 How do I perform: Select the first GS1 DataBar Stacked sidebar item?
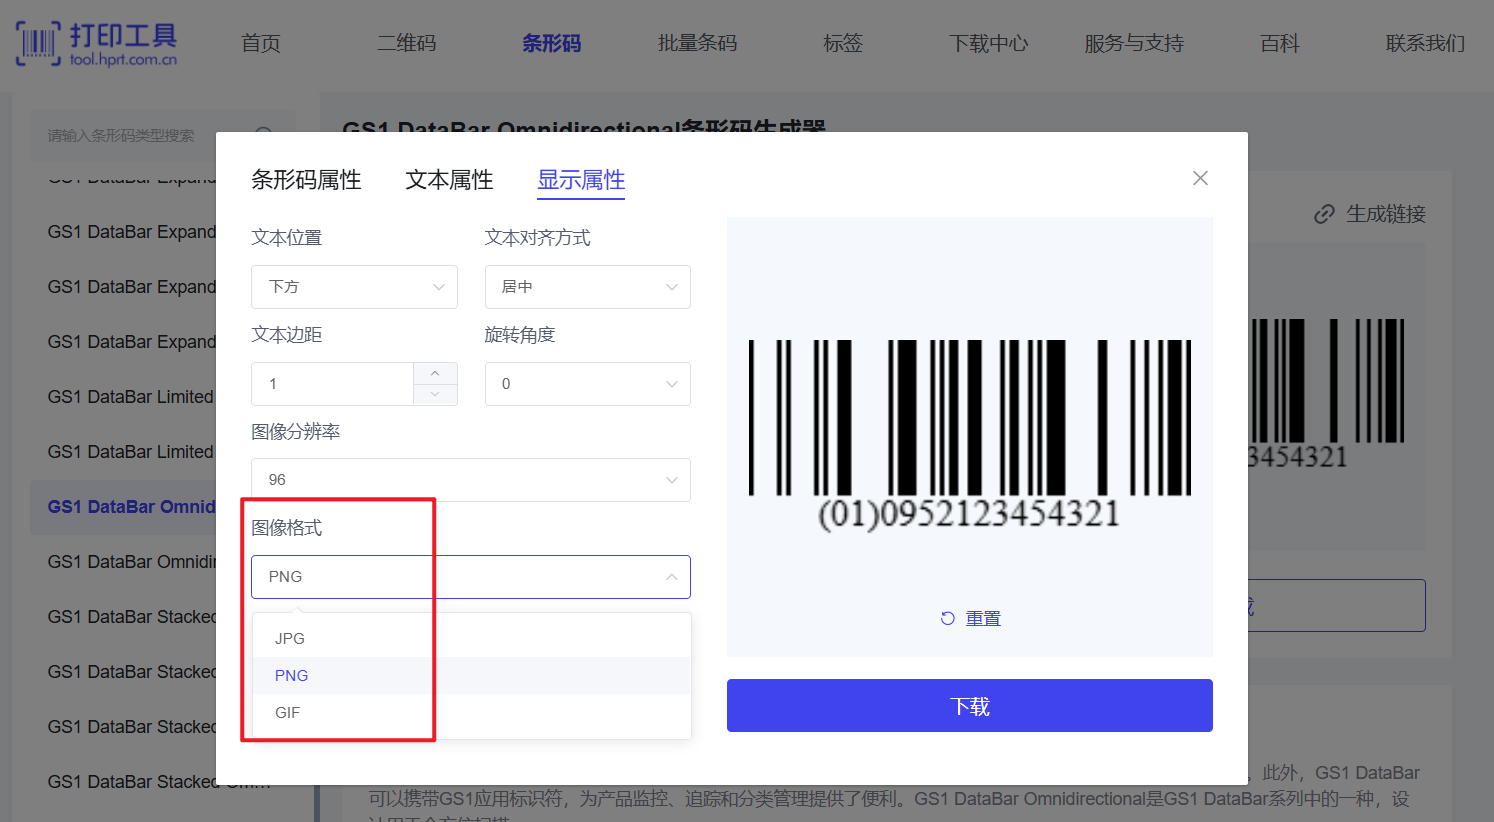[131, 617]
